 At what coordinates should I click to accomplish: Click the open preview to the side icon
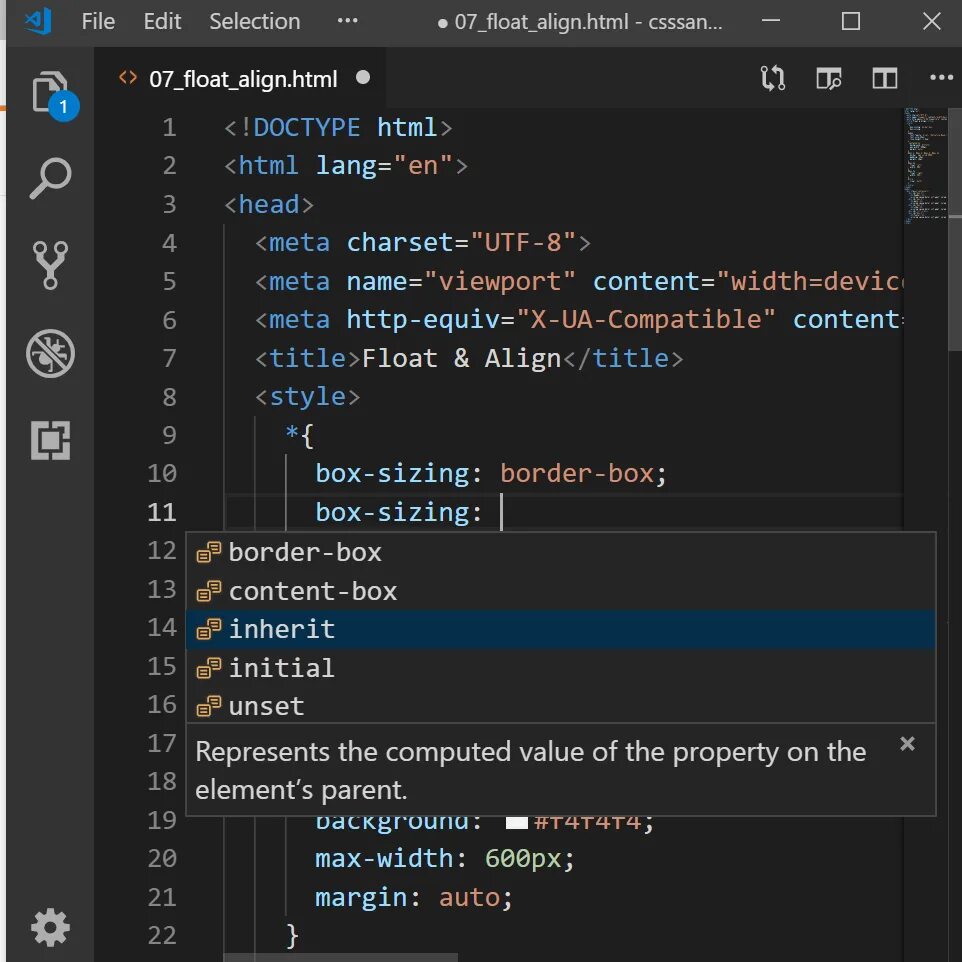tap(828, 79)
